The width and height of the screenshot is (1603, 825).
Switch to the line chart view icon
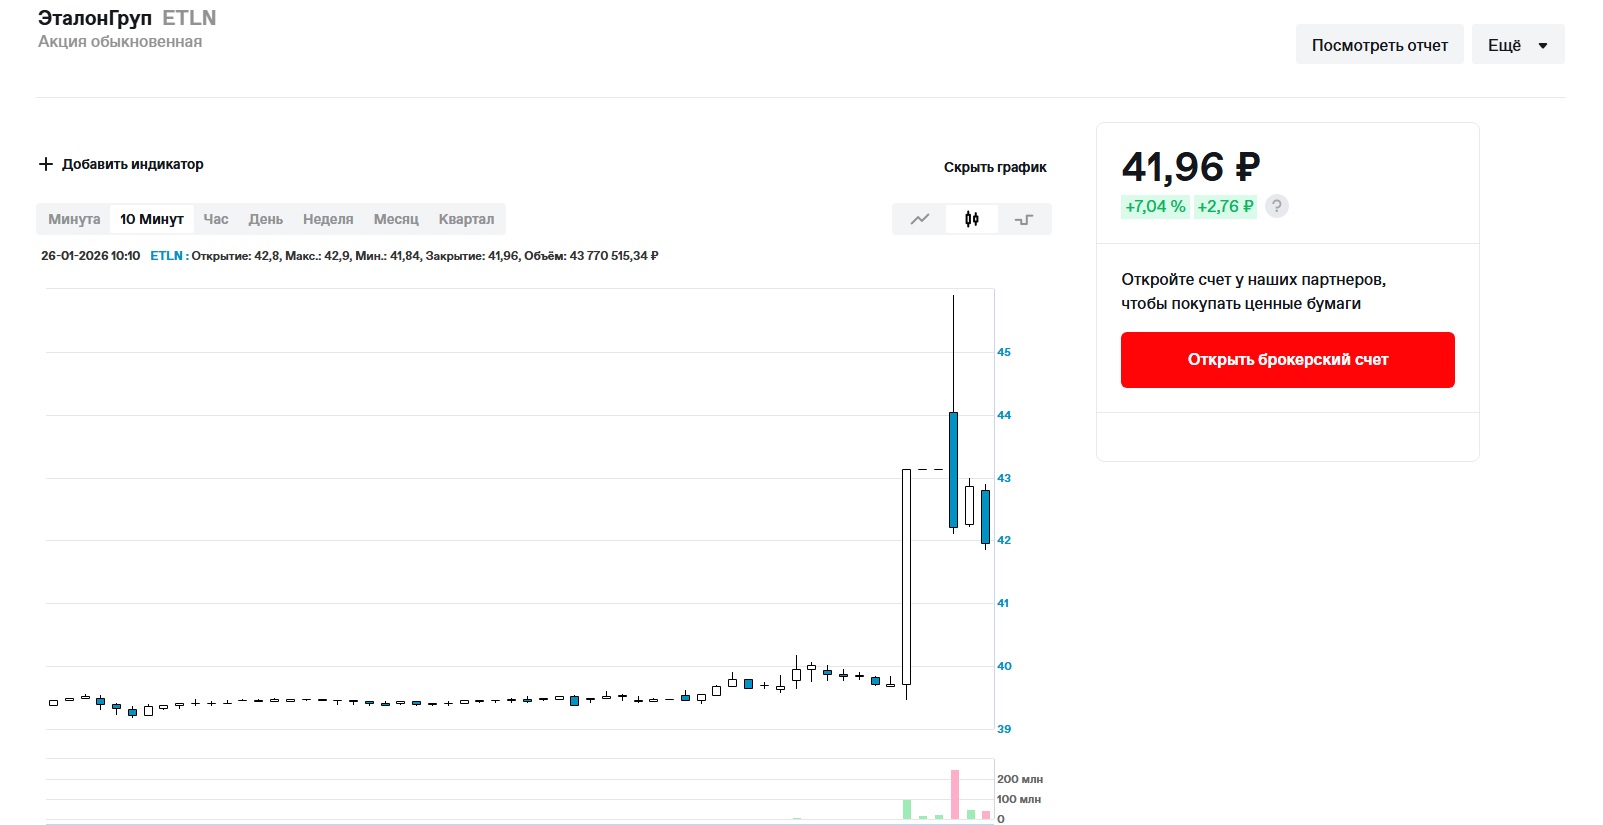(x=919, y=219)
